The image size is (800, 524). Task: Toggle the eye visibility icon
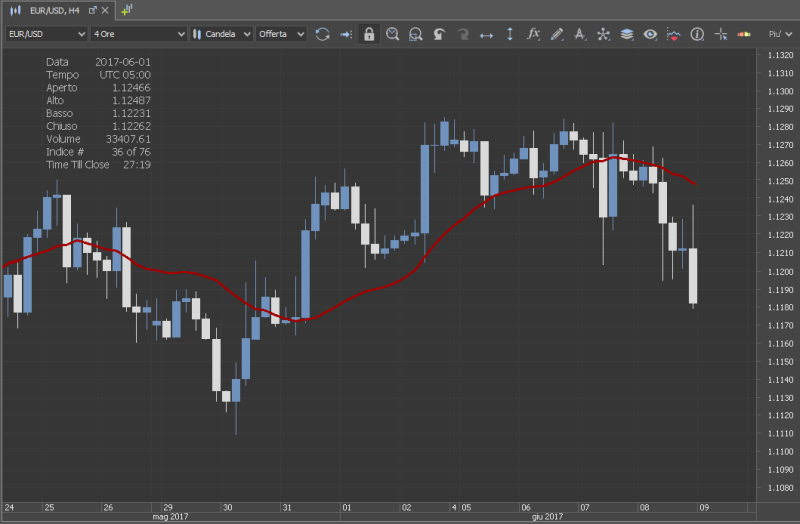click(x=650, y=34)
